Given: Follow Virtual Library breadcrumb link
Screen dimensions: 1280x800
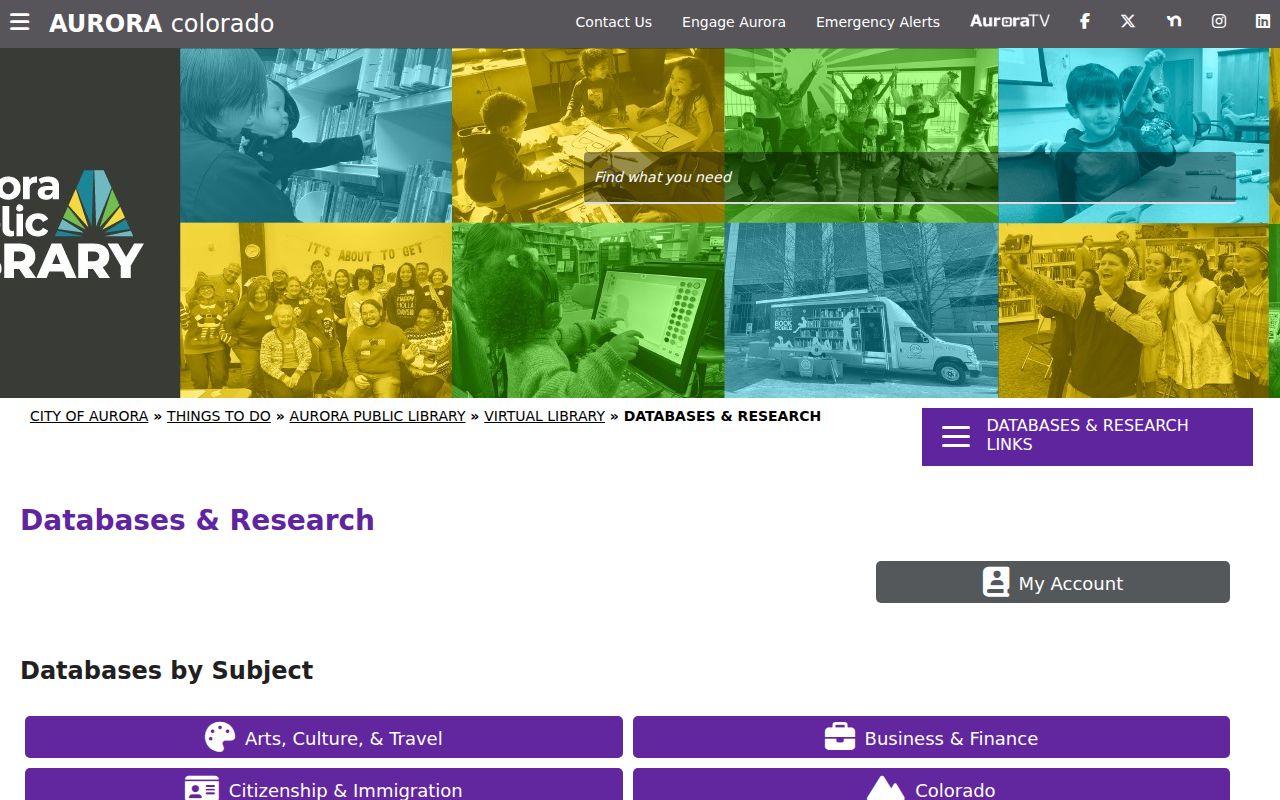Looking at the screenshot, I should click(x=544, y=416).
